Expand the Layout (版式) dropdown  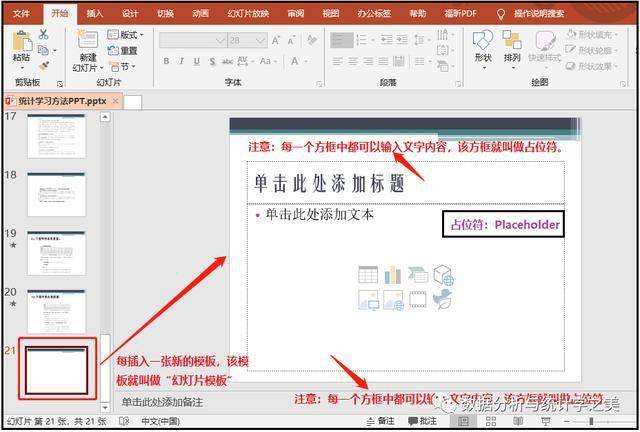(x=126, y=35)
